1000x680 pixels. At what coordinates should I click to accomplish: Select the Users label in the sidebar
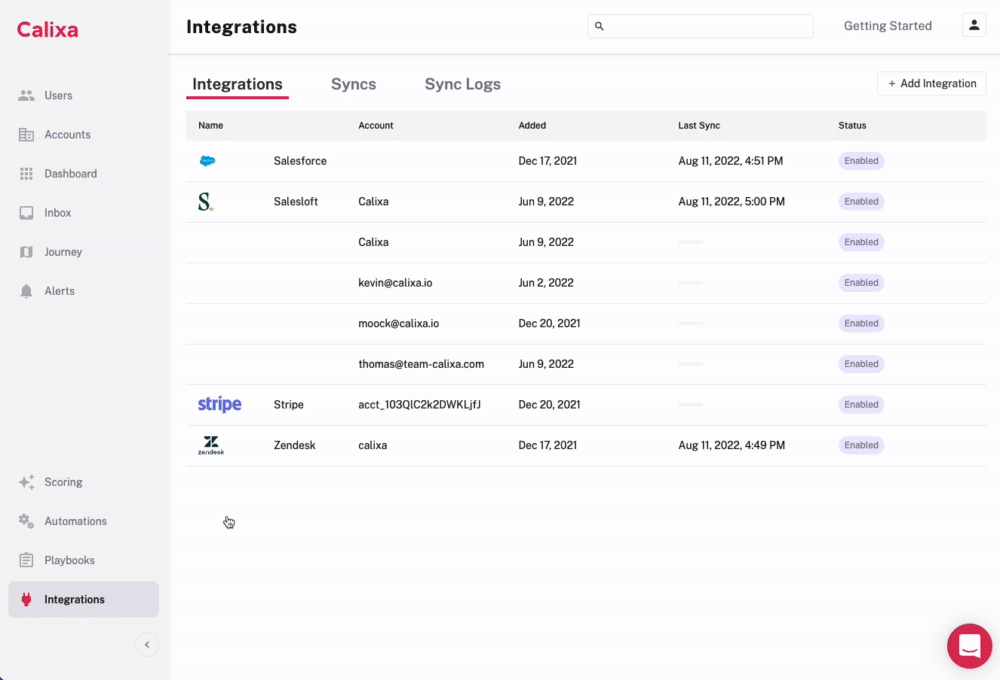(58, 96)
